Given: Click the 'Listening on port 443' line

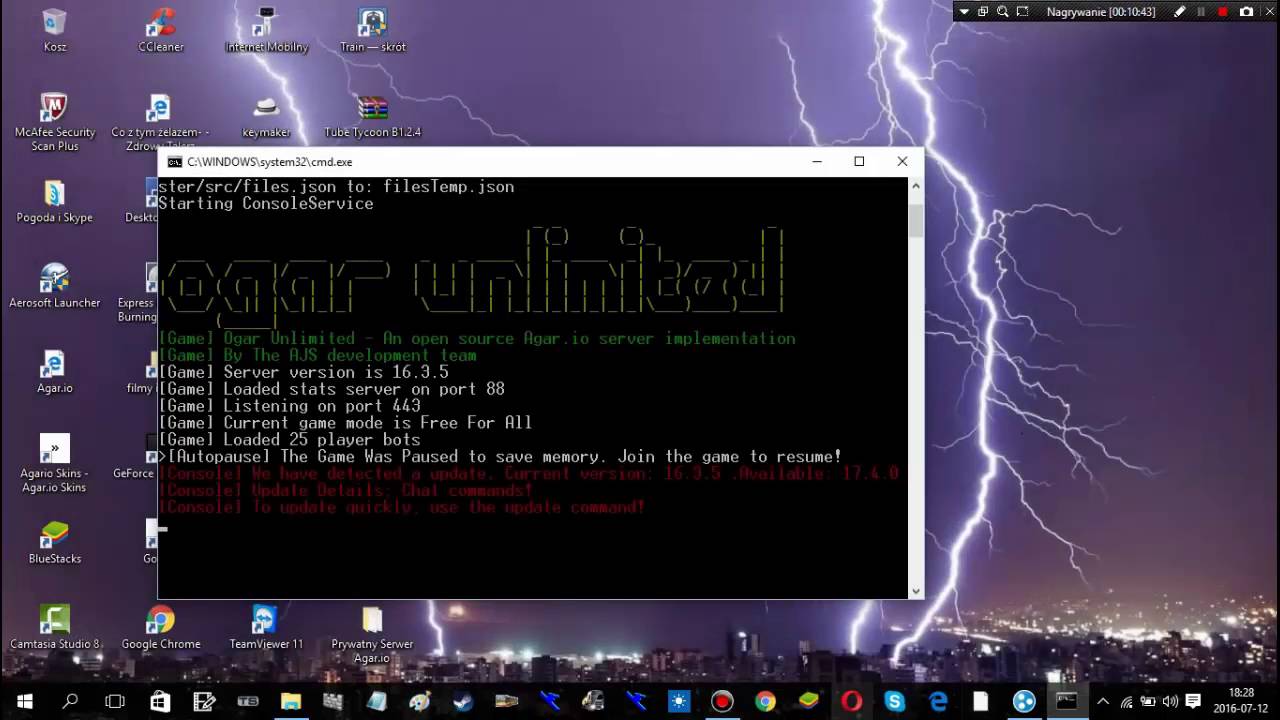Looking at the screenshot, I should (x=290, y=406).
